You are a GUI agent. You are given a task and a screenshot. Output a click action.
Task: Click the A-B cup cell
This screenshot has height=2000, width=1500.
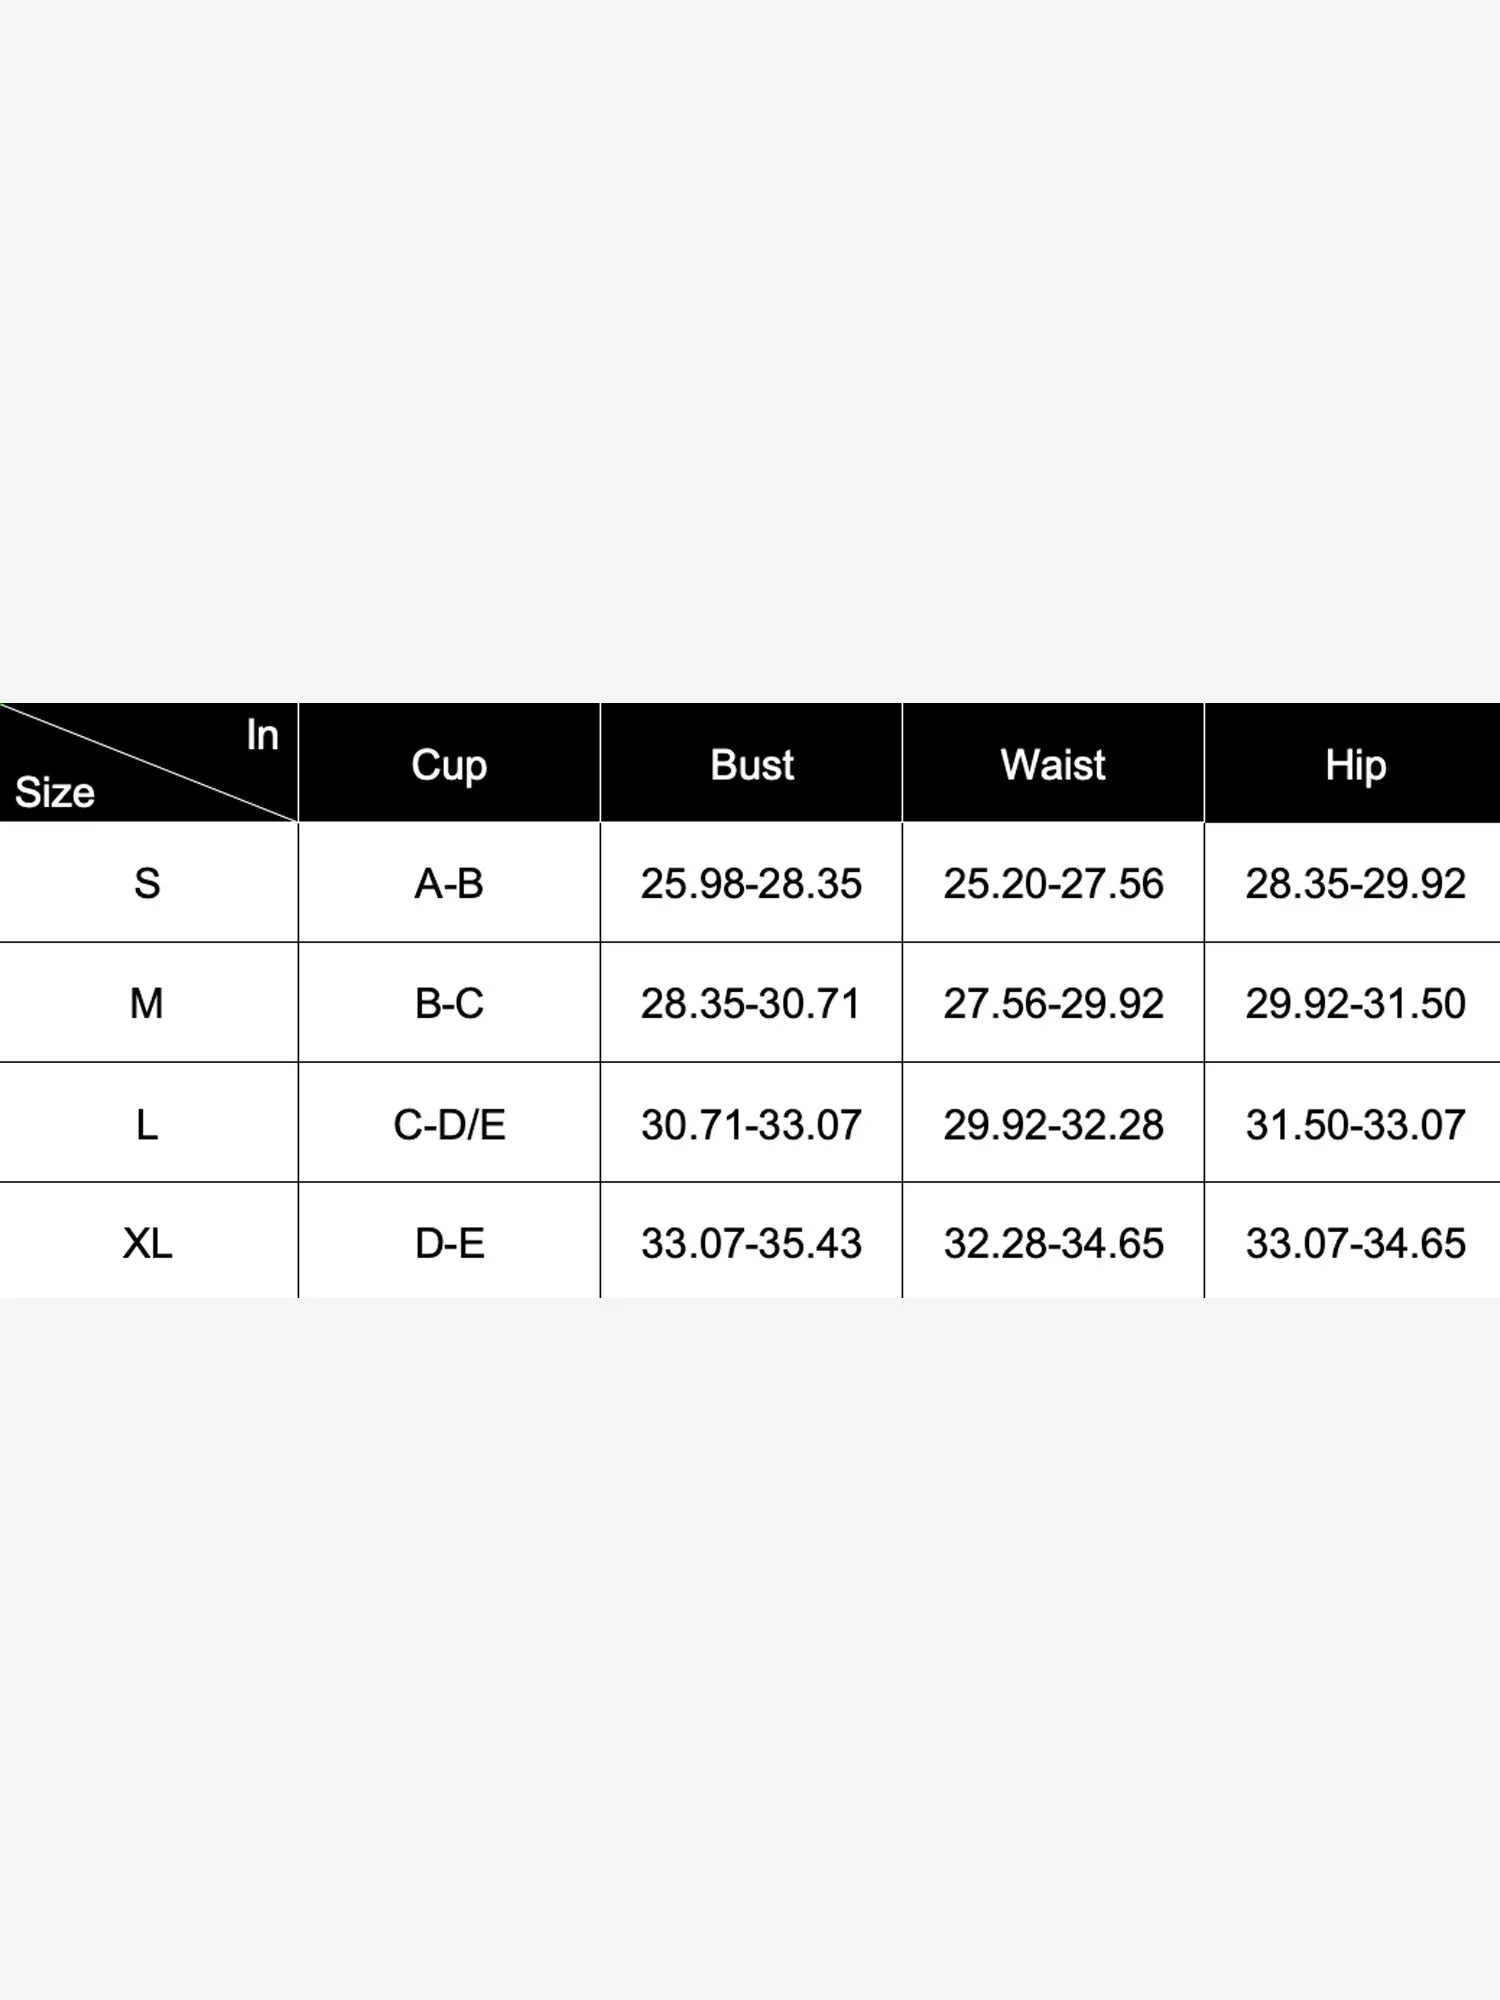point(449,883)
